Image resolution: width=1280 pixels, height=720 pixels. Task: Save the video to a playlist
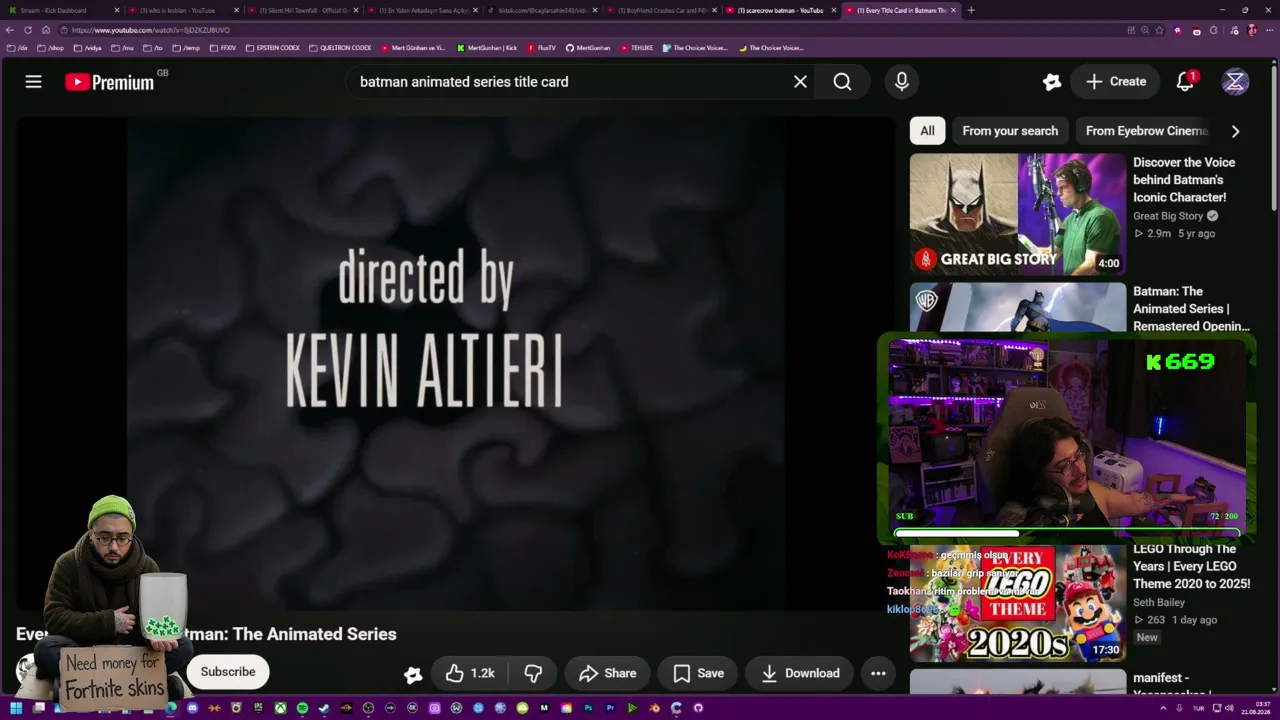698,673
